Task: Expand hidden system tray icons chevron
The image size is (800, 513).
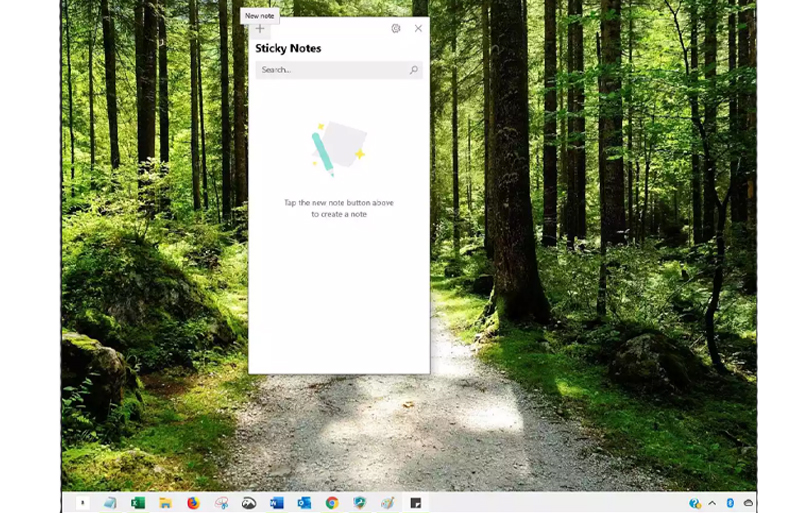Action: click(712, 503)
